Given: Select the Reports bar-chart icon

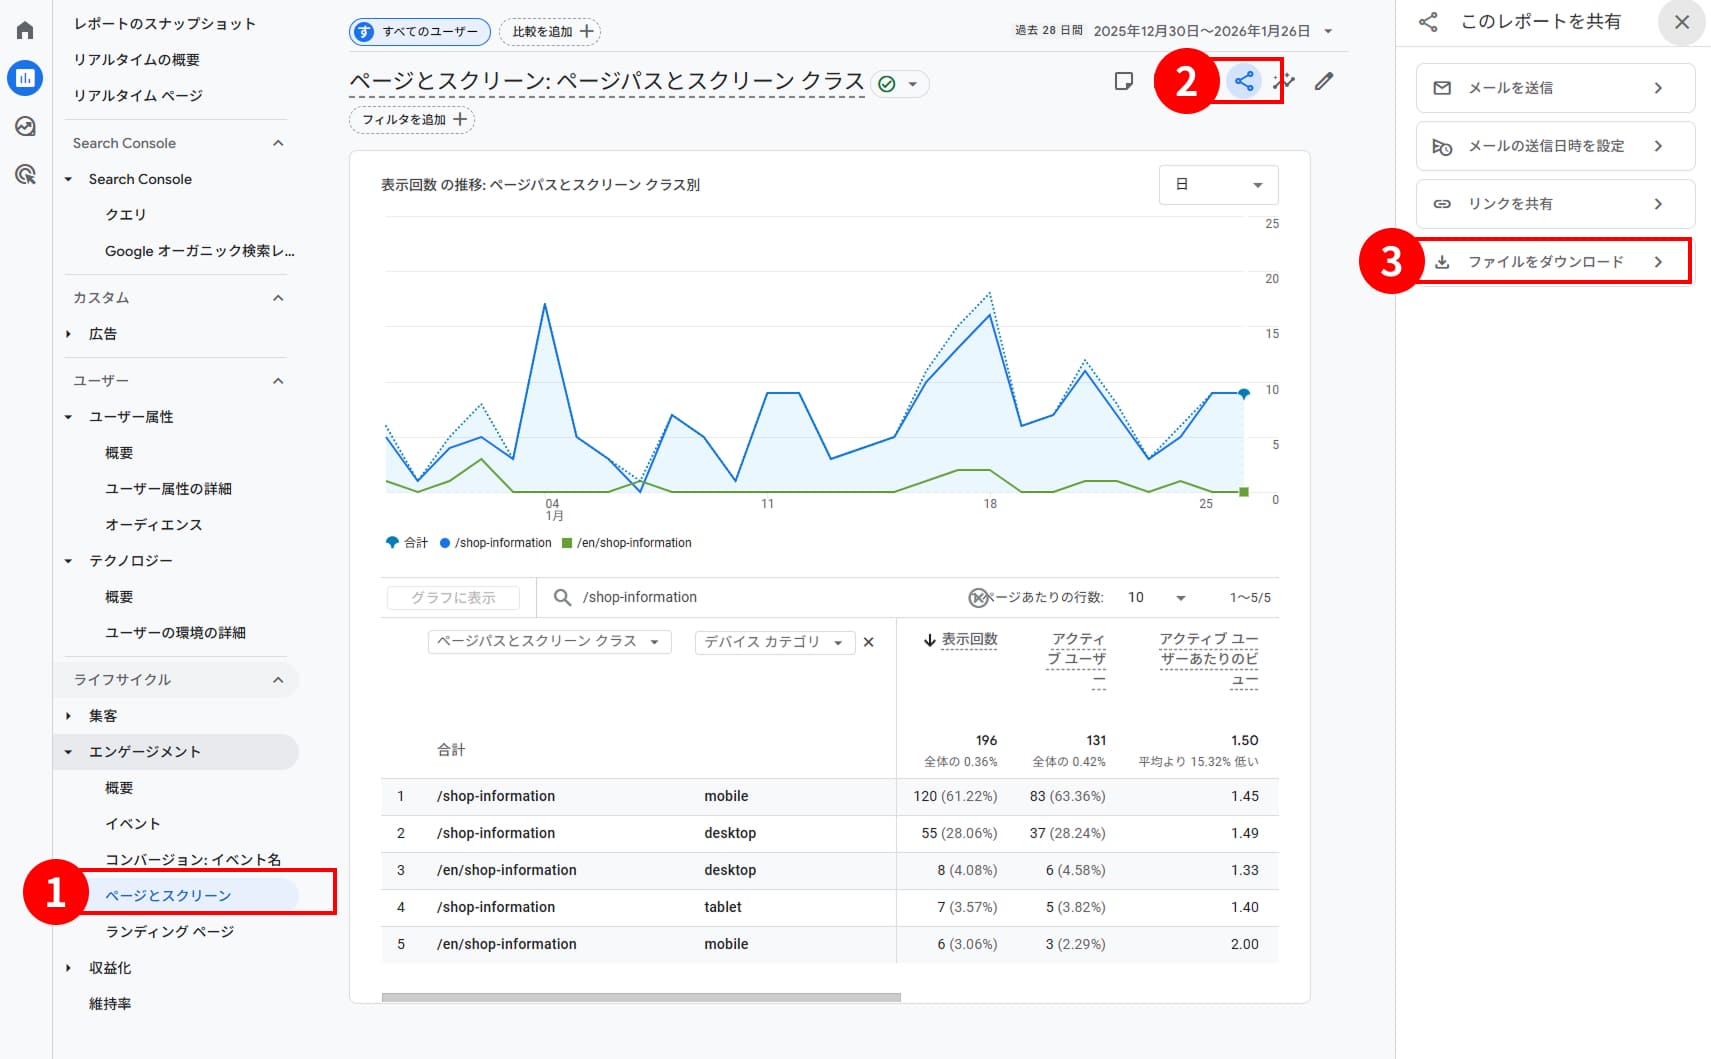Looking at the screenshot, I should 25,78.
